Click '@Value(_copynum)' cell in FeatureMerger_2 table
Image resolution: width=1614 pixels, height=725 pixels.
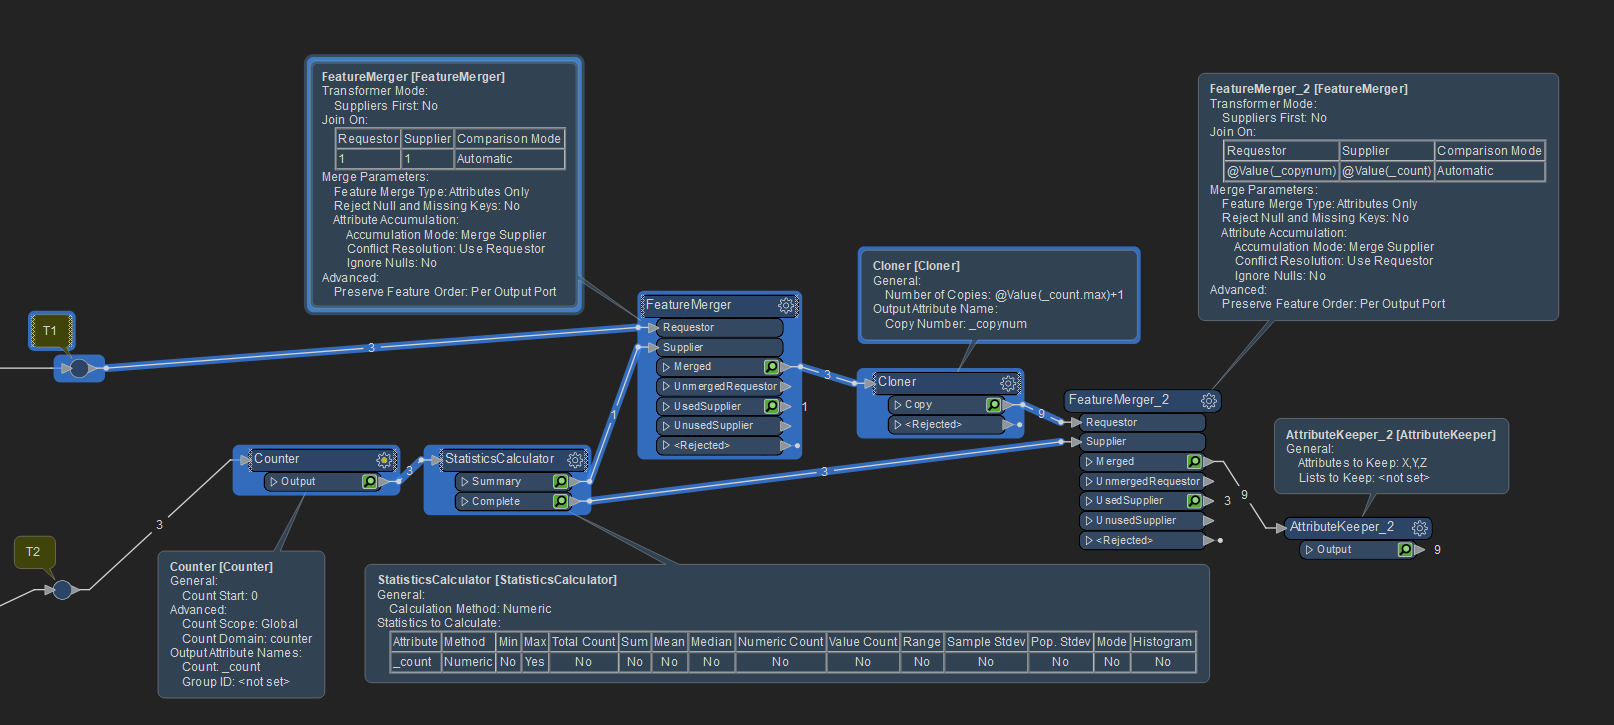pyautogui.click(x=1281, y=171)
